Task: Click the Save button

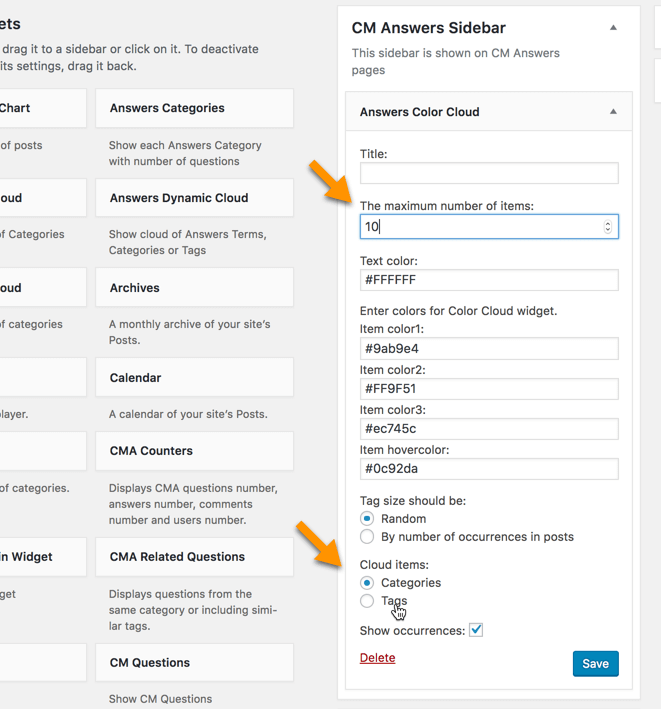Action: (x=595, y=664)
